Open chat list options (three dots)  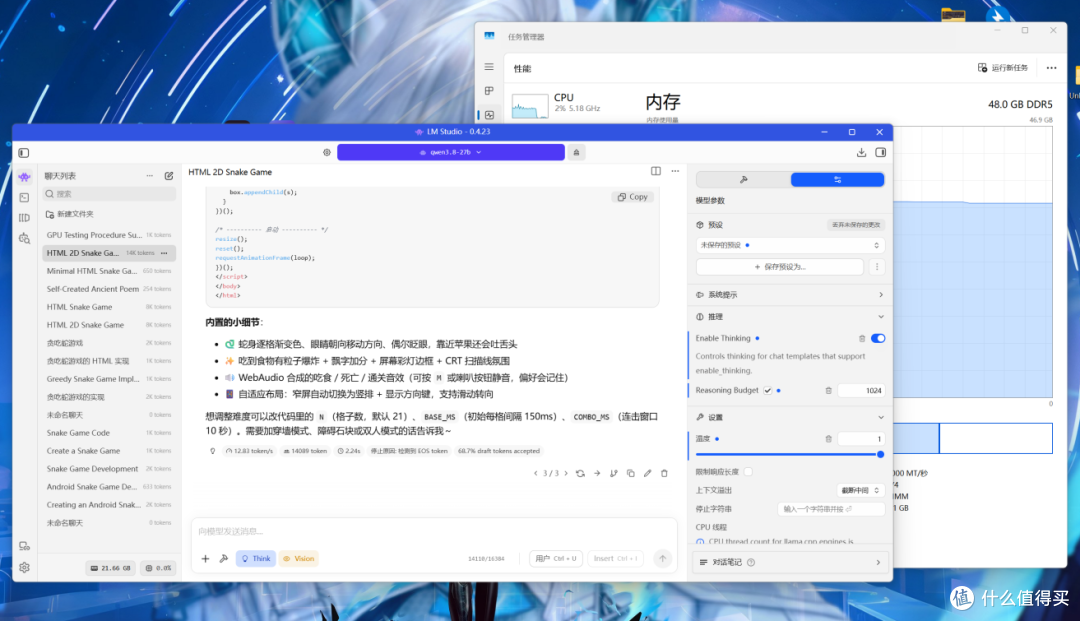click(x=149, y=176)
